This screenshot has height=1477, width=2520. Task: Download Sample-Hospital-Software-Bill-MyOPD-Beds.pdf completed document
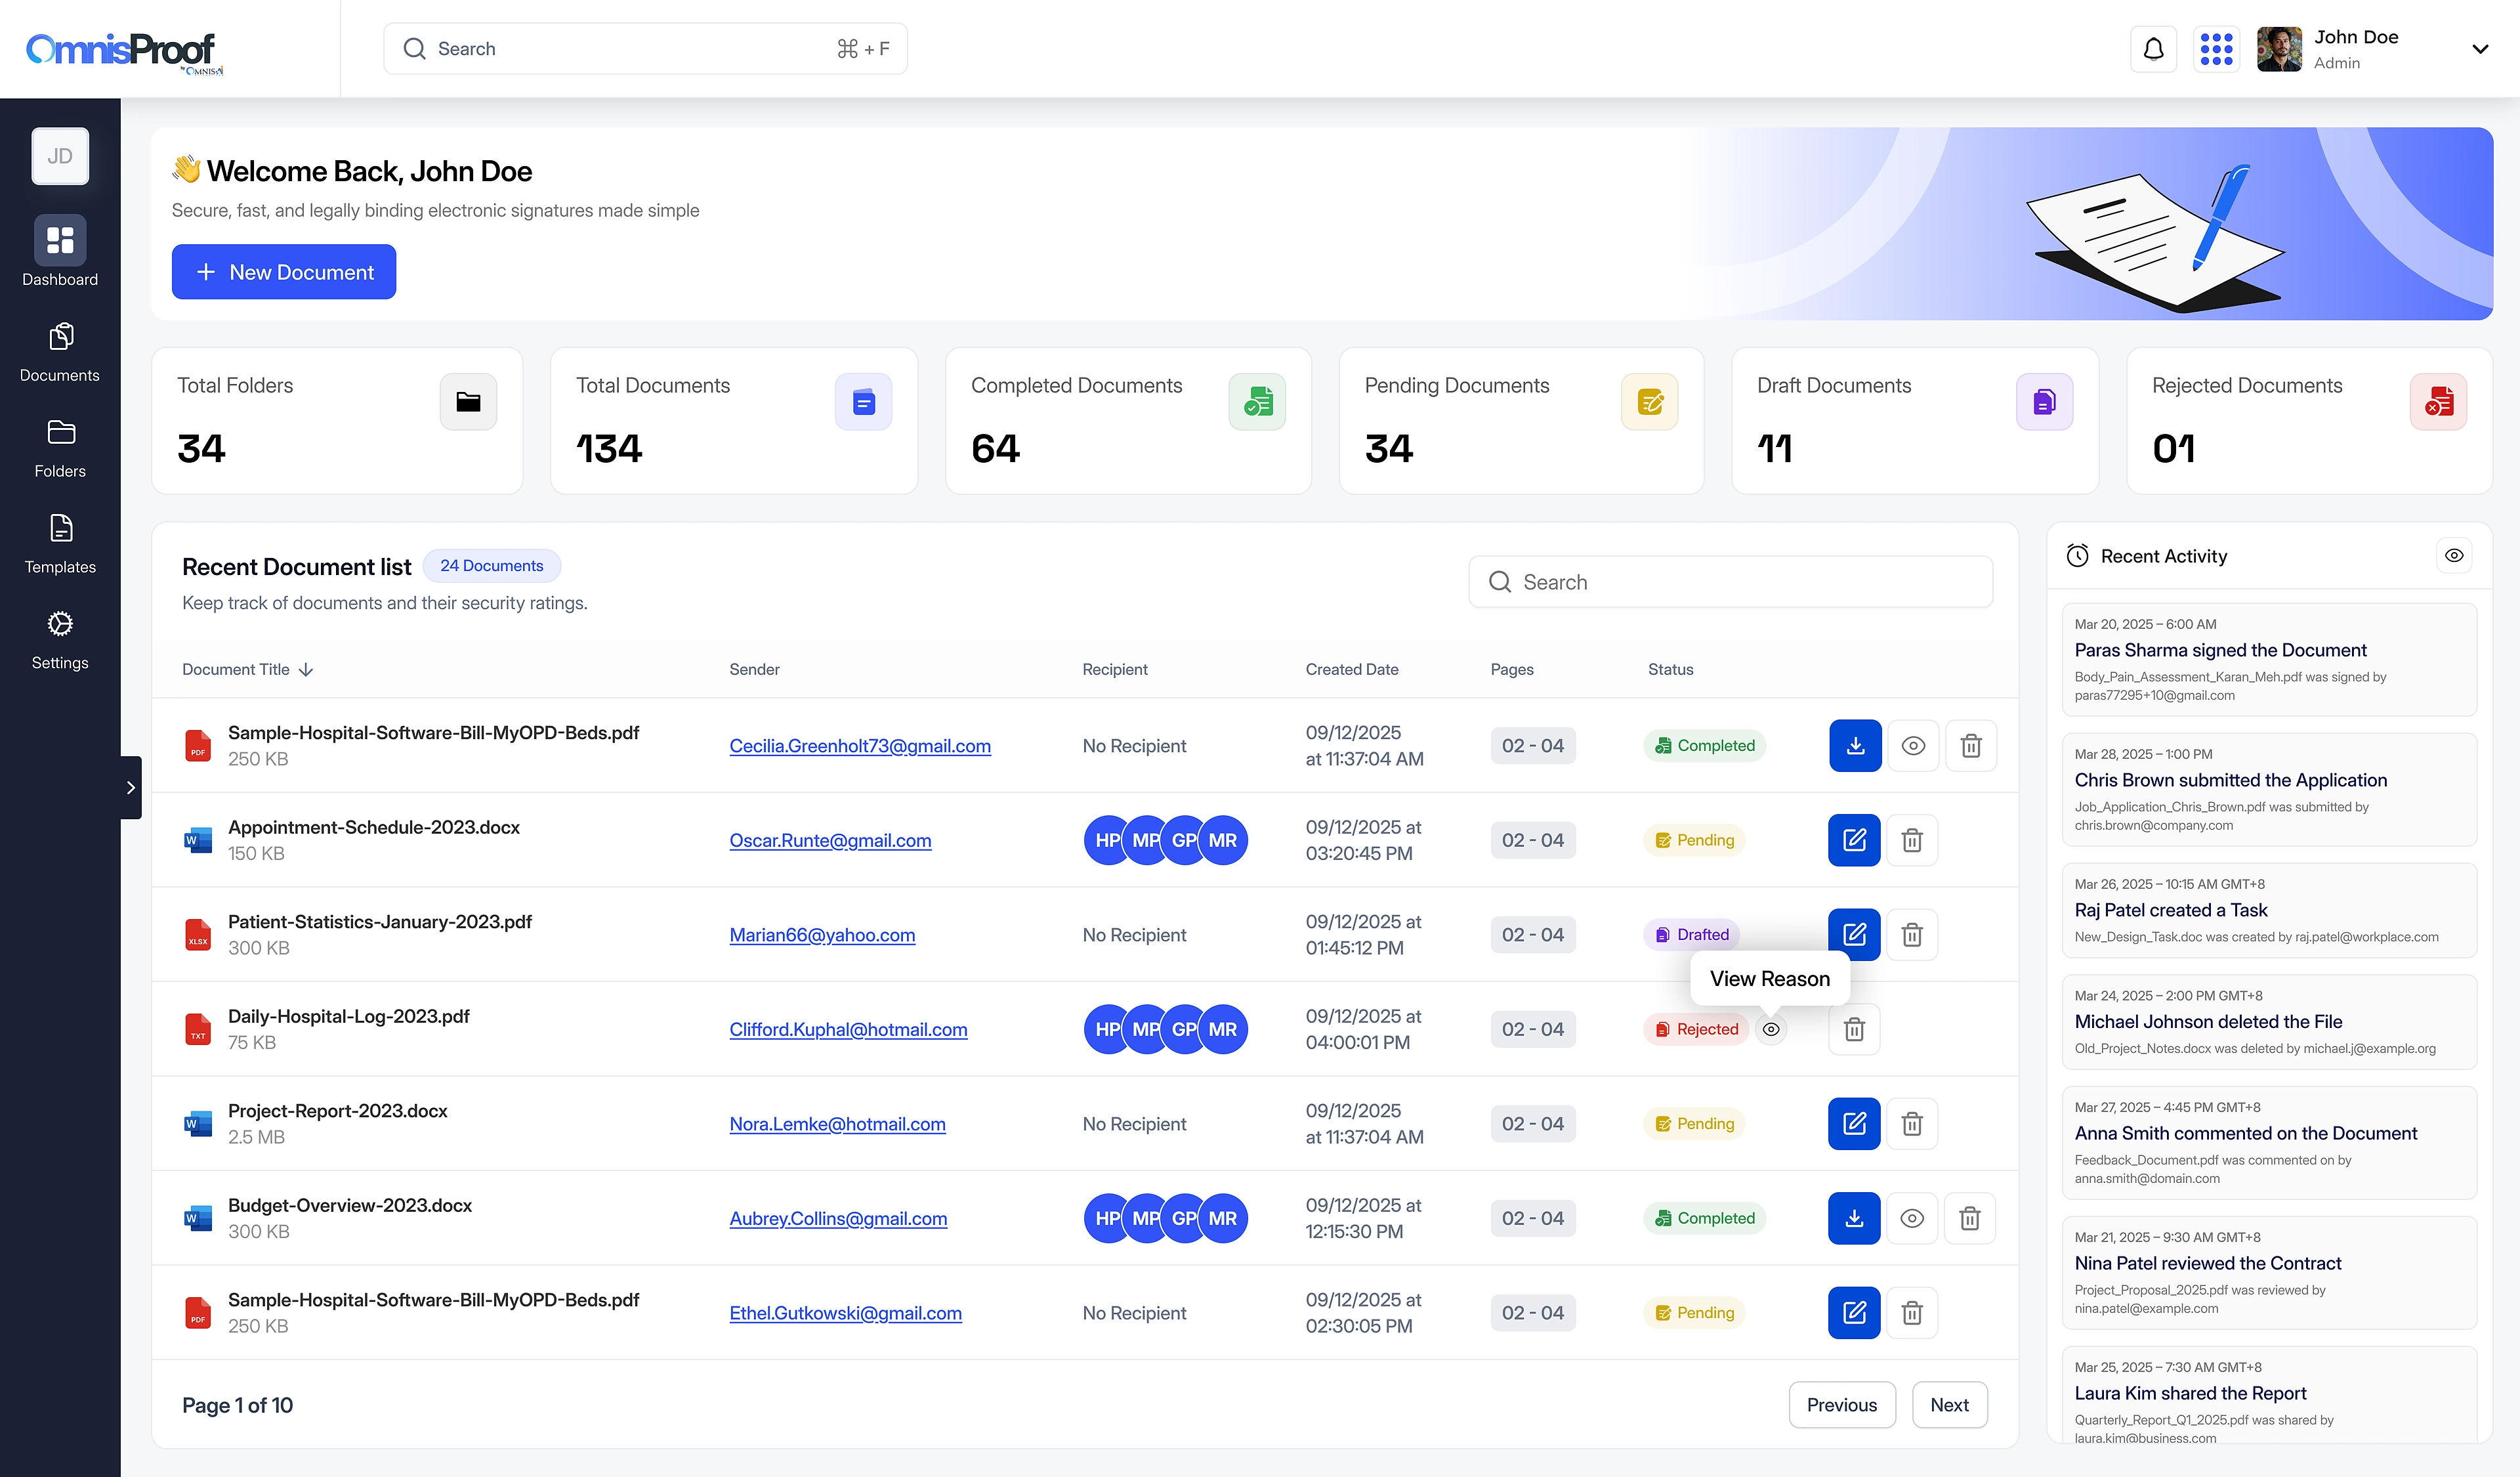(x=1855, y=746)
